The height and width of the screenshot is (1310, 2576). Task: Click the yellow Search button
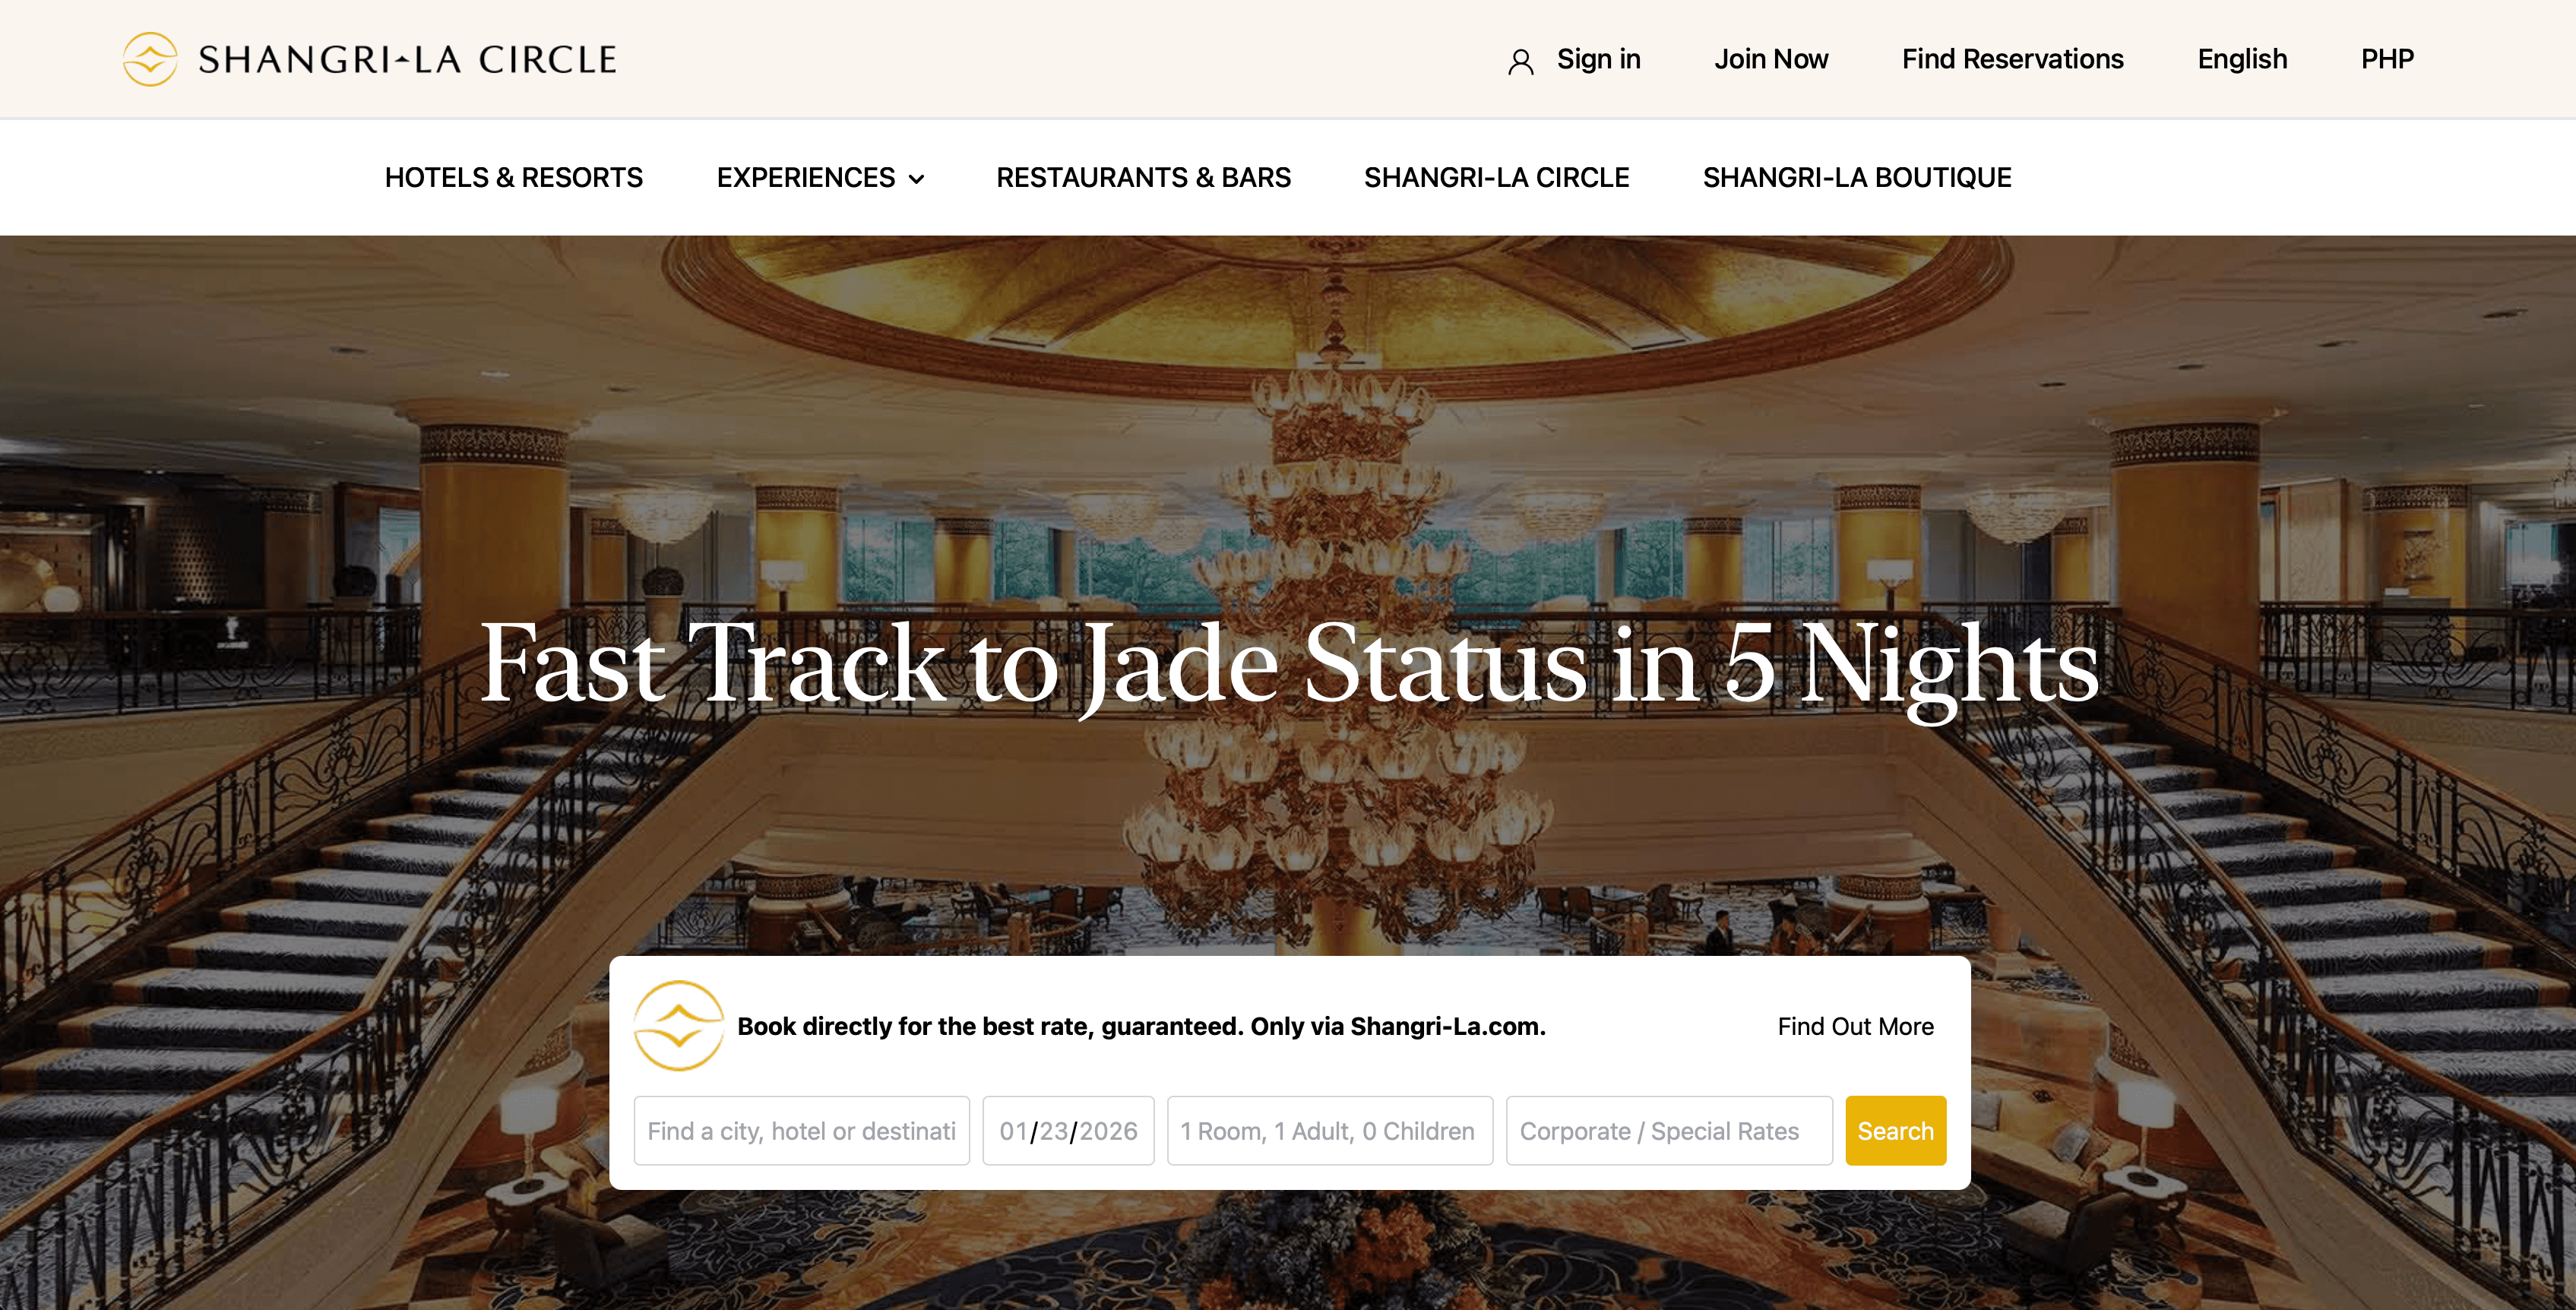pos(1895,1130)
